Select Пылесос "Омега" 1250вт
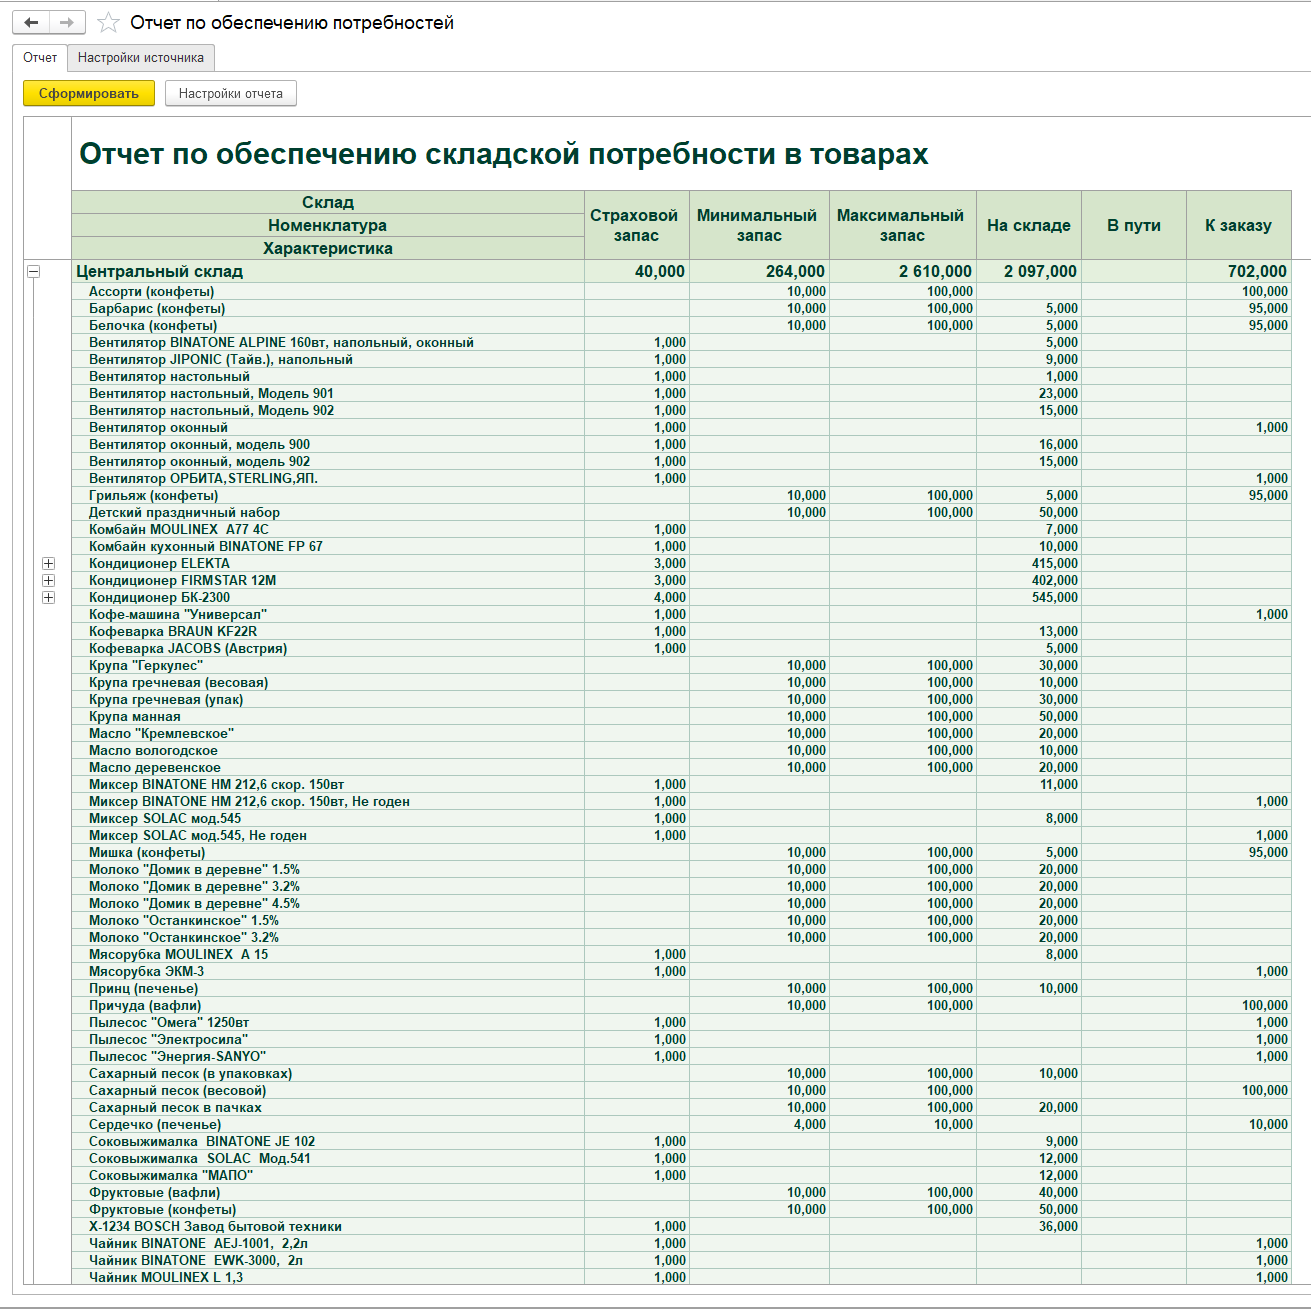1311x1309 pixels. point(169,1023)
